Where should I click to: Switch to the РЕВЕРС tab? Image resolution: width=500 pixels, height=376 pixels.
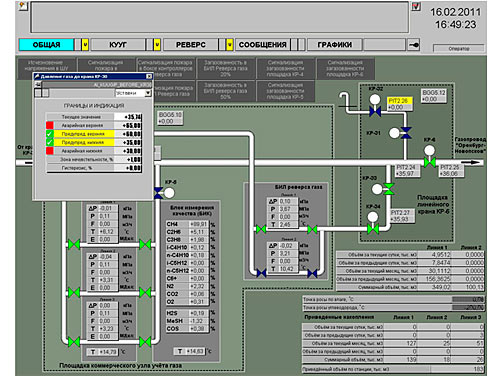tap(191, 45)
